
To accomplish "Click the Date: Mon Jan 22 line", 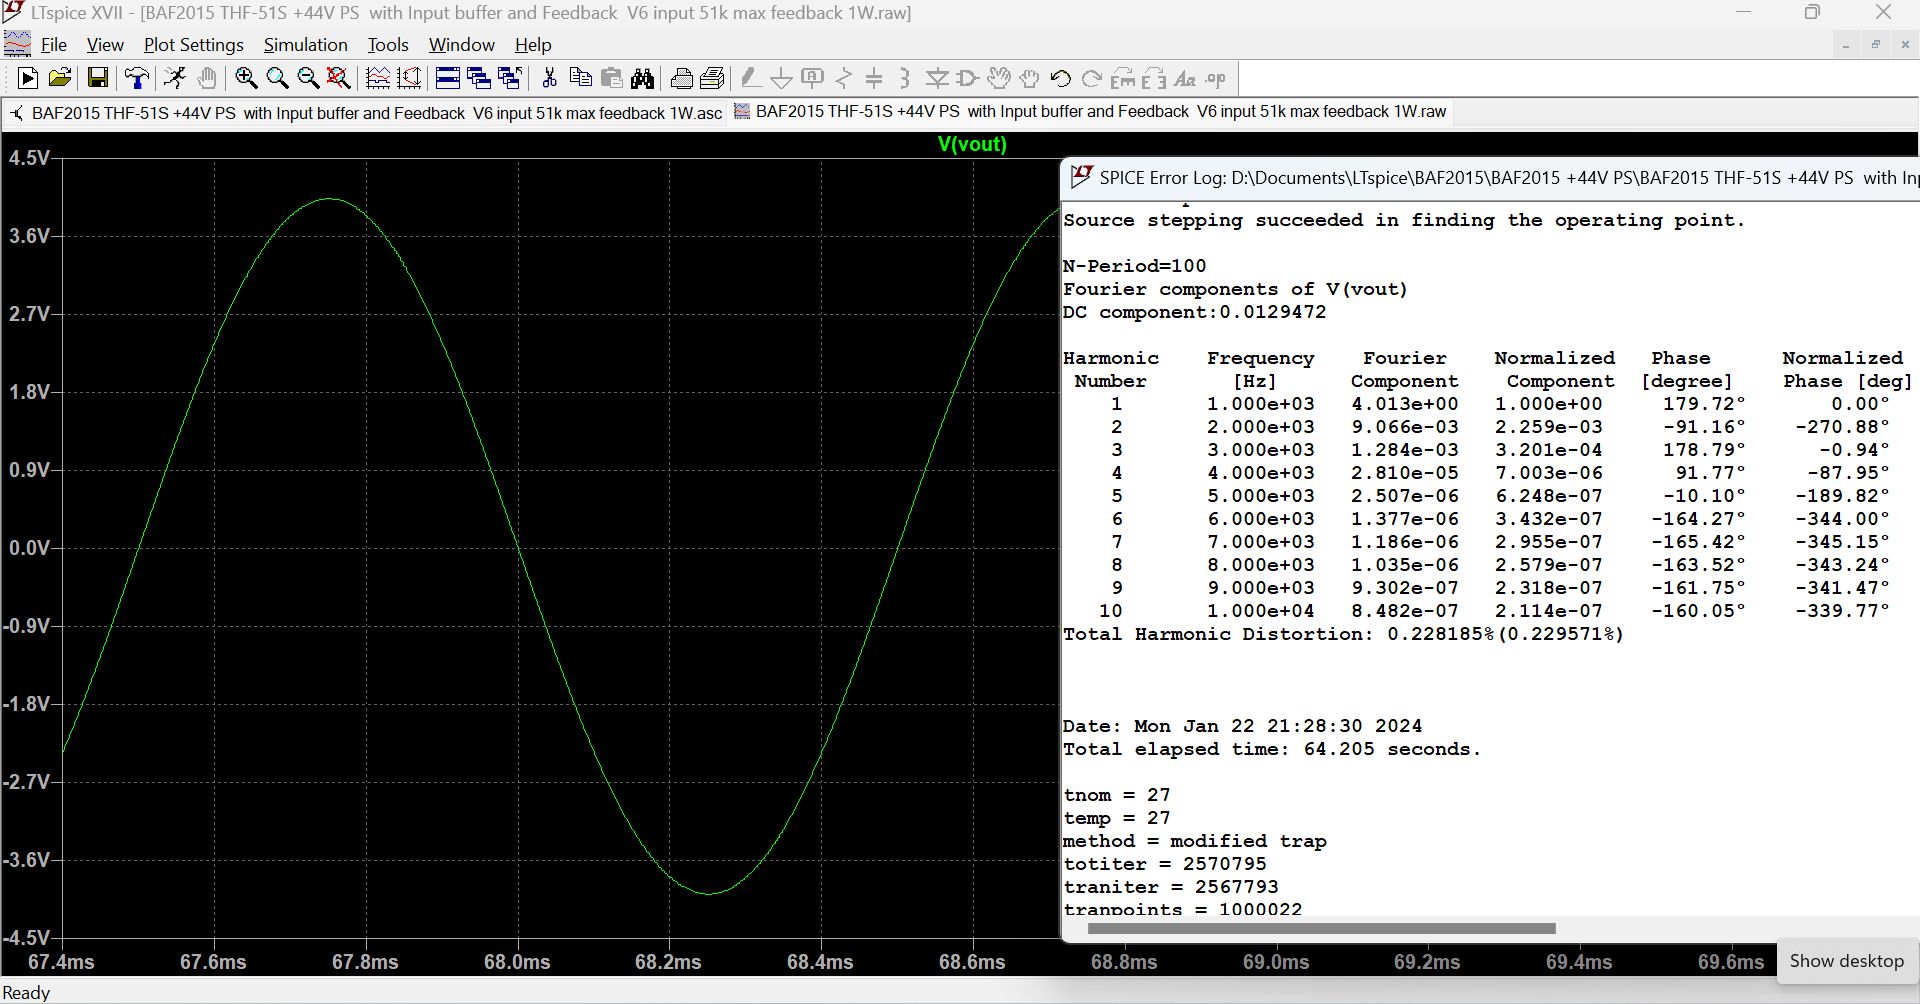I will pyautogui.click(x=1242, y=726).
